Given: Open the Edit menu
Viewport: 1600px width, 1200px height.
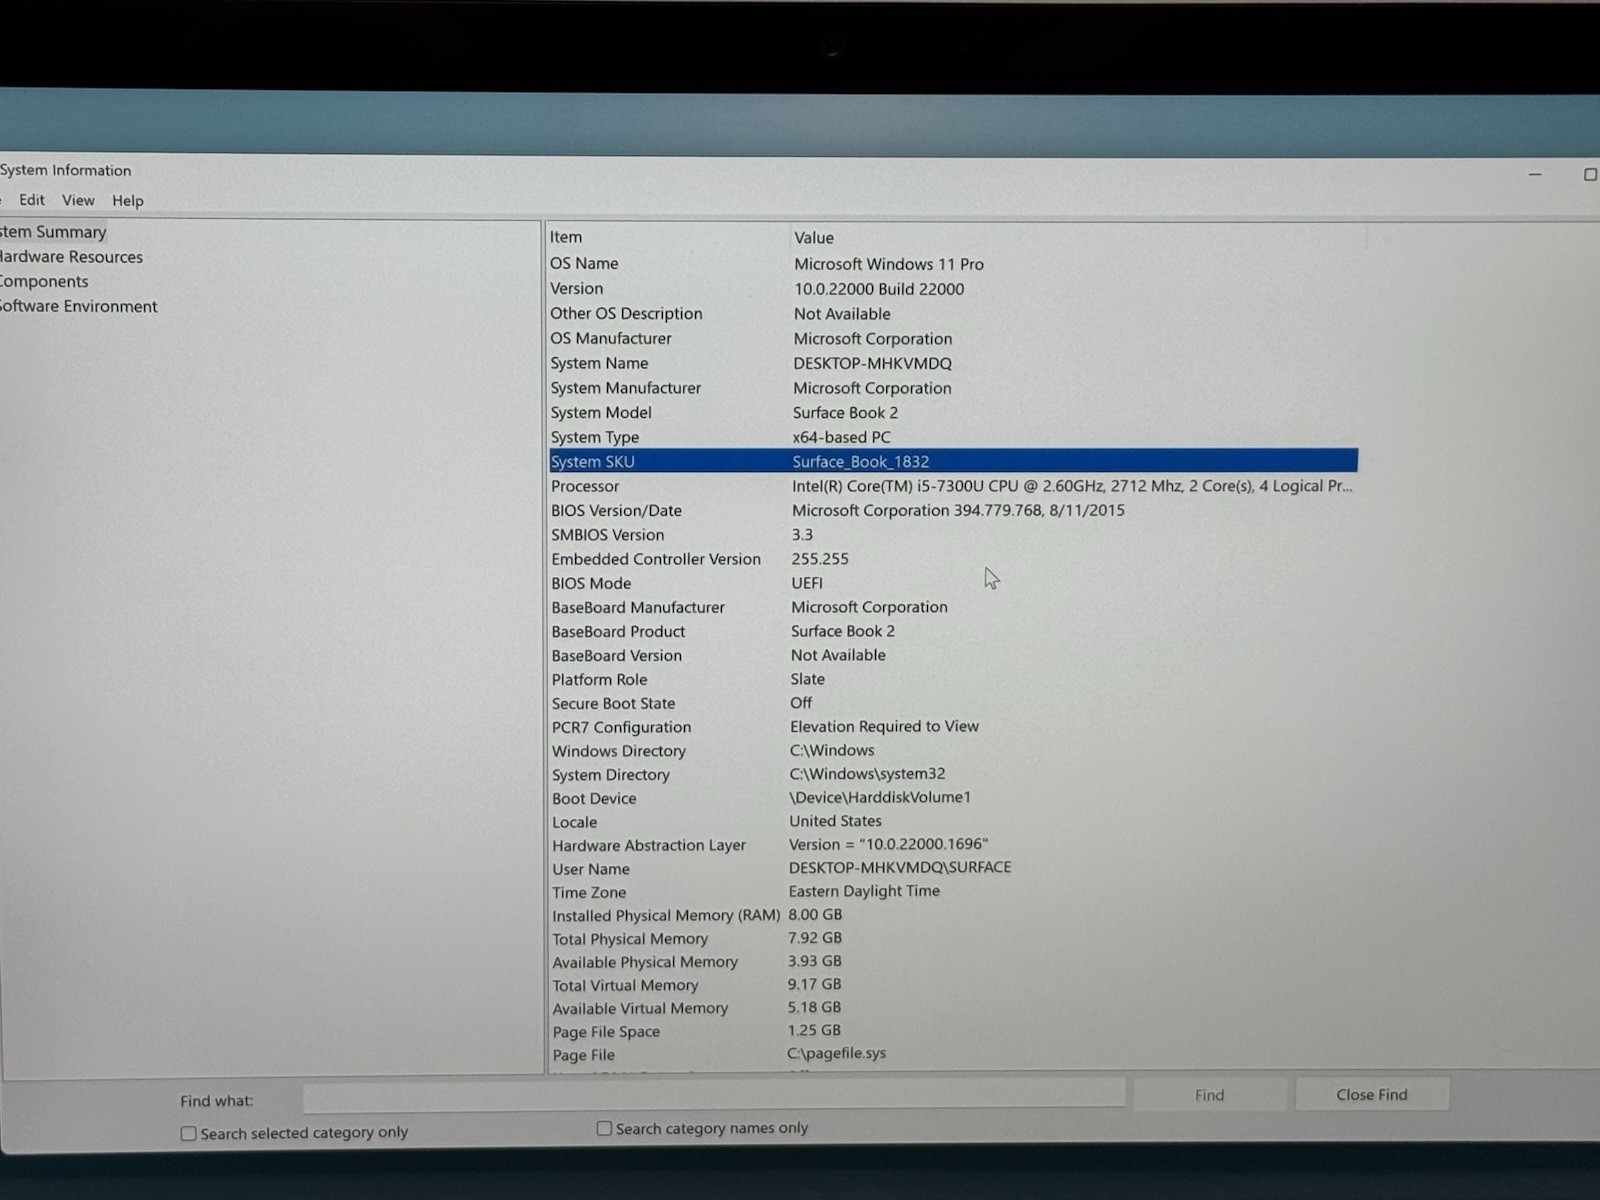Looking at the screenshot, I should 31,200.
